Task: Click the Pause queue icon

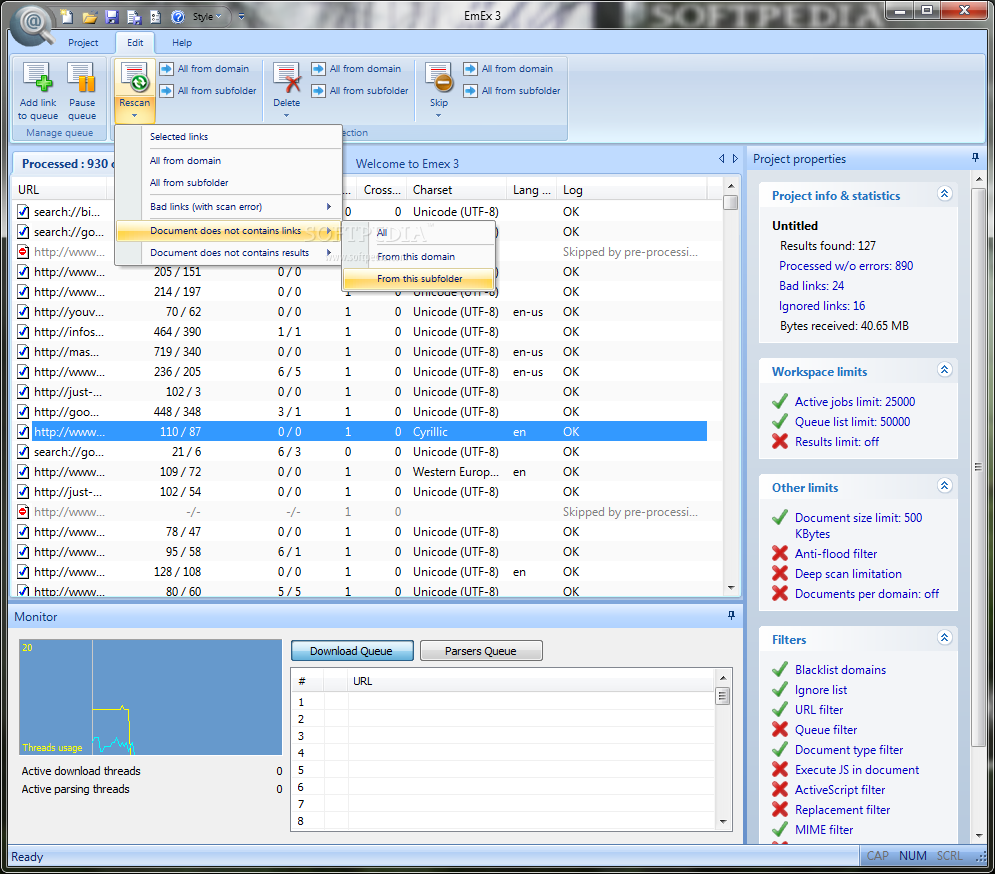Action: point(81,77)
